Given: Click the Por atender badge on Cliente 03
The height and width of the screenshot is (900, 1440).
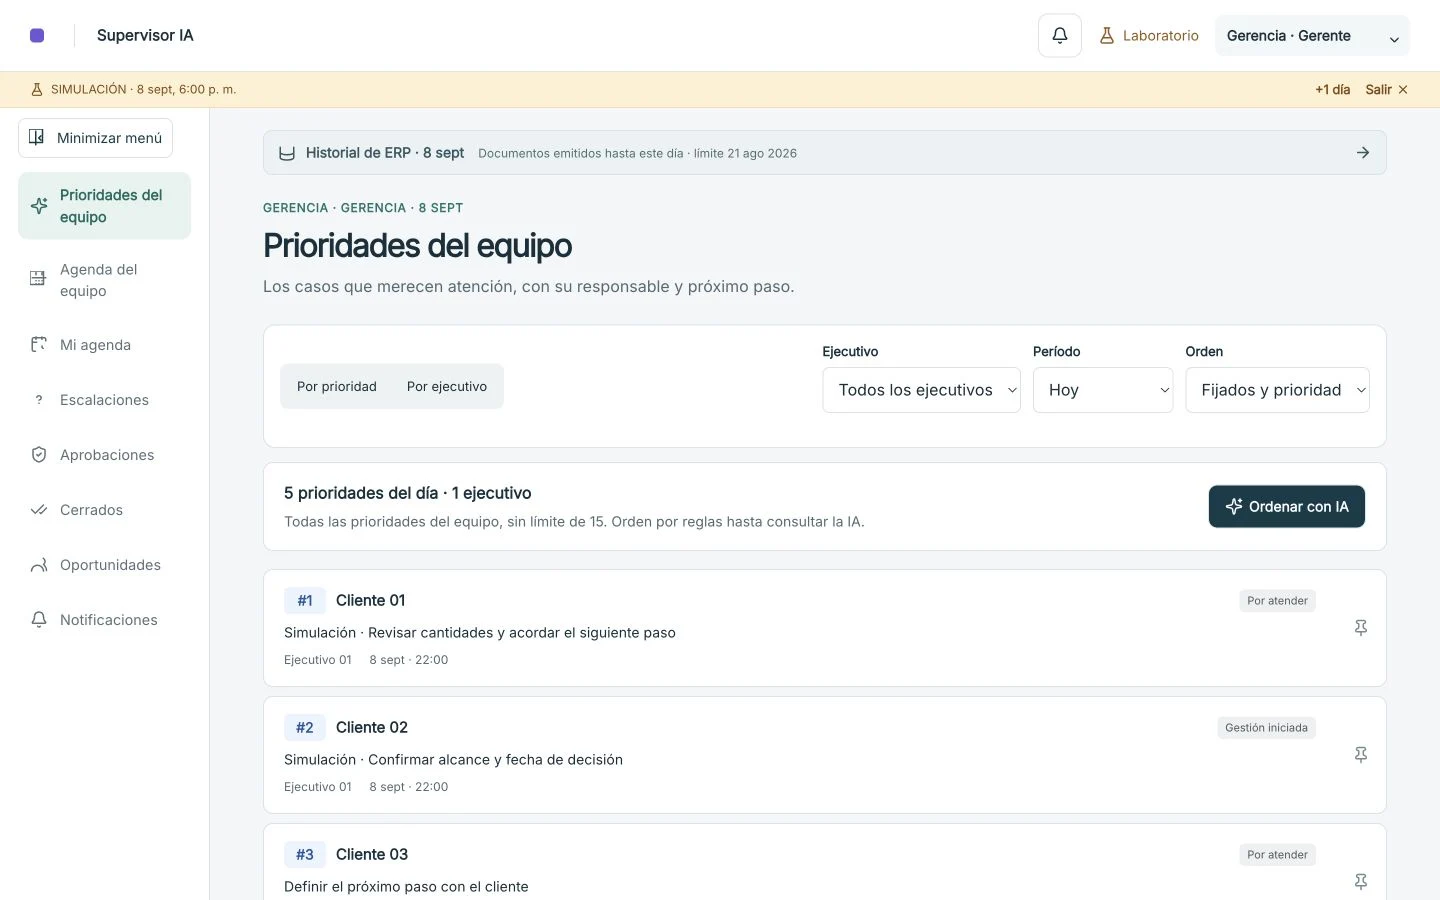Looking at the screenshot, I should (x=1277, y=855).
